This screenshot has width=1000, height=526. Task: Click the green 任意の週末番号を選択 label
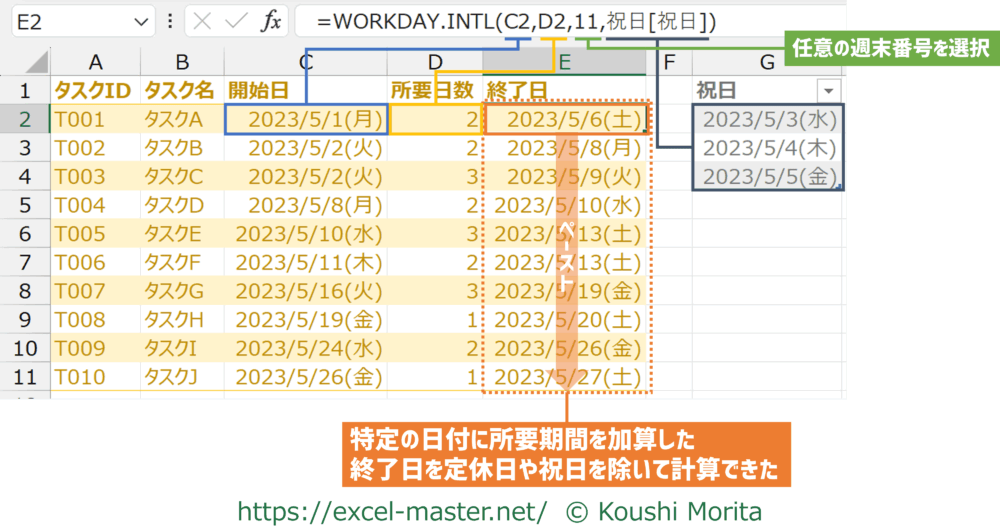(x=890, y=46)
